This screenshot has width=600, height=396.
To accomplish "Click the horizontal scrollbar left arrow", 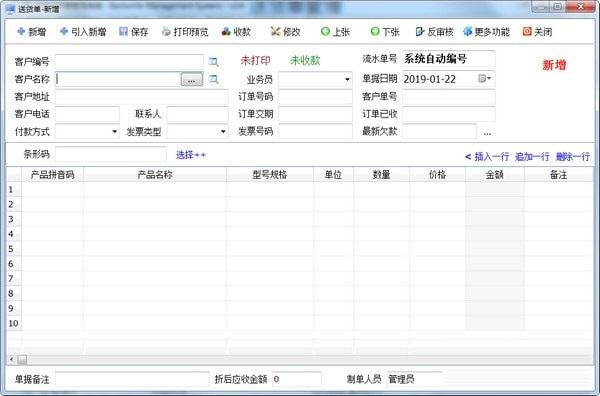I will coord(11,359).
